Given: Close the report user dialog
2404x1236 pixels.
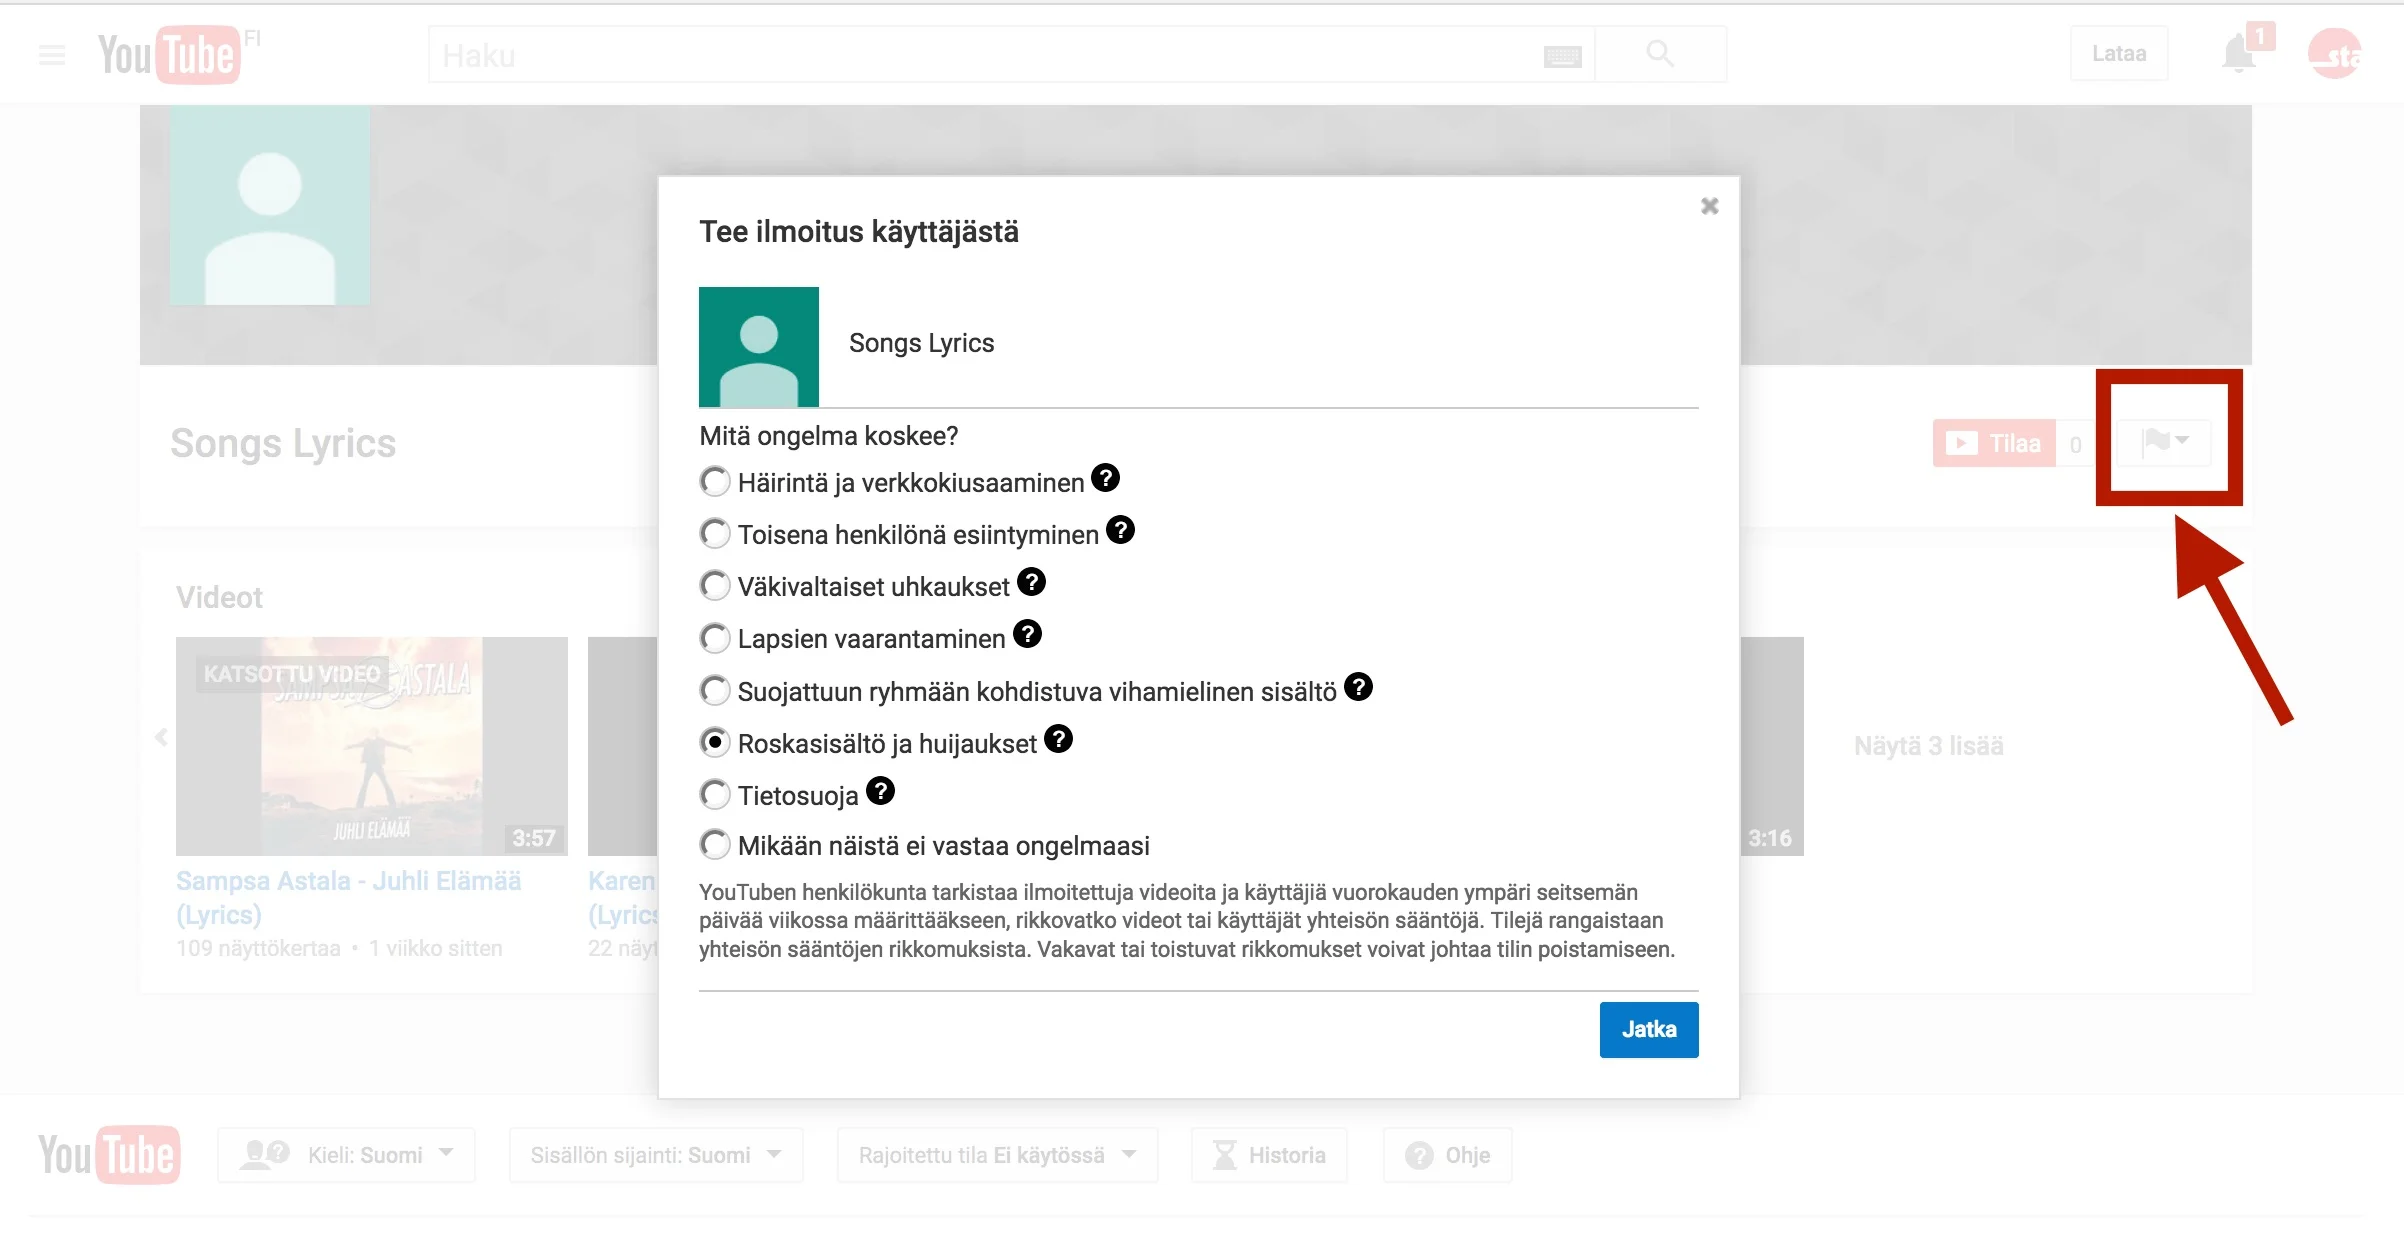Looking at the screenshot, I should click(1709, 206).
